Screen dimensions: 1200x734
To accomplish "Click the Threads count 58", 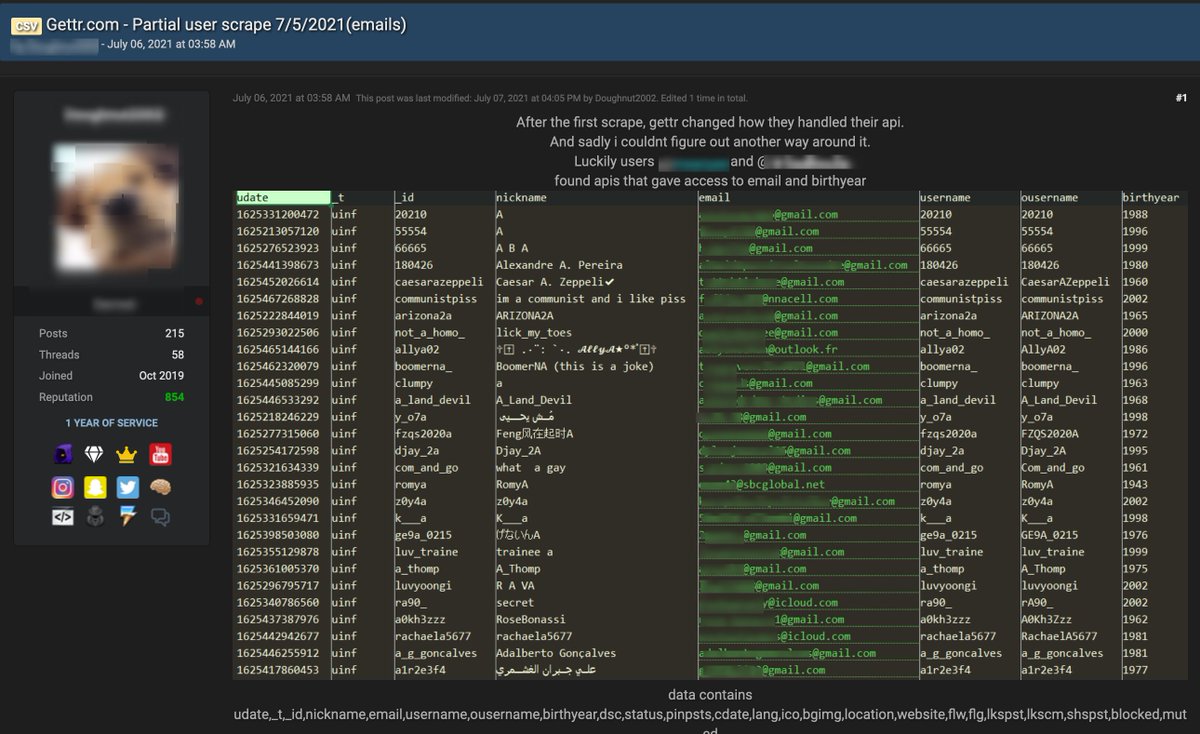I will coord(178,355).
